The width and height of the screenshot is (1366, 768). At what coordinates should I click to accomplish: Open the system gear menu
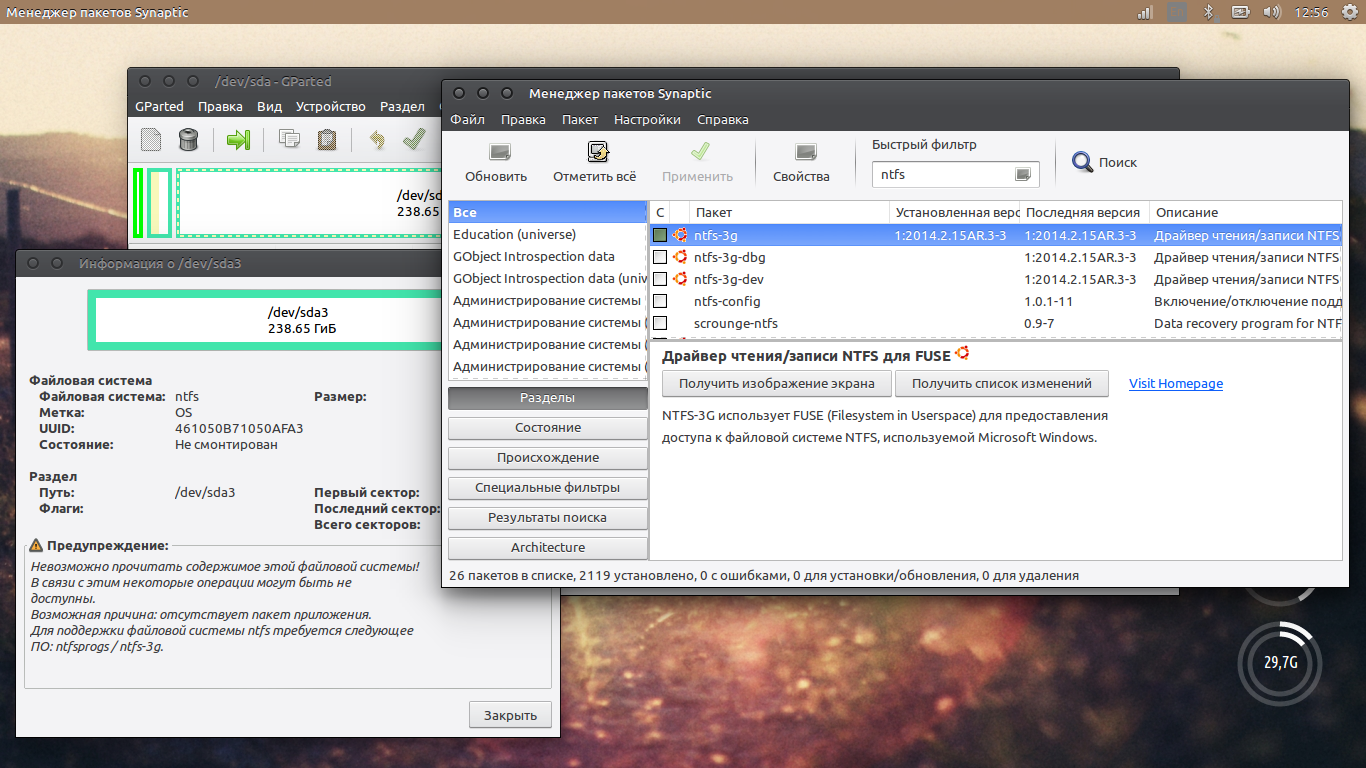click(1349, 12)
